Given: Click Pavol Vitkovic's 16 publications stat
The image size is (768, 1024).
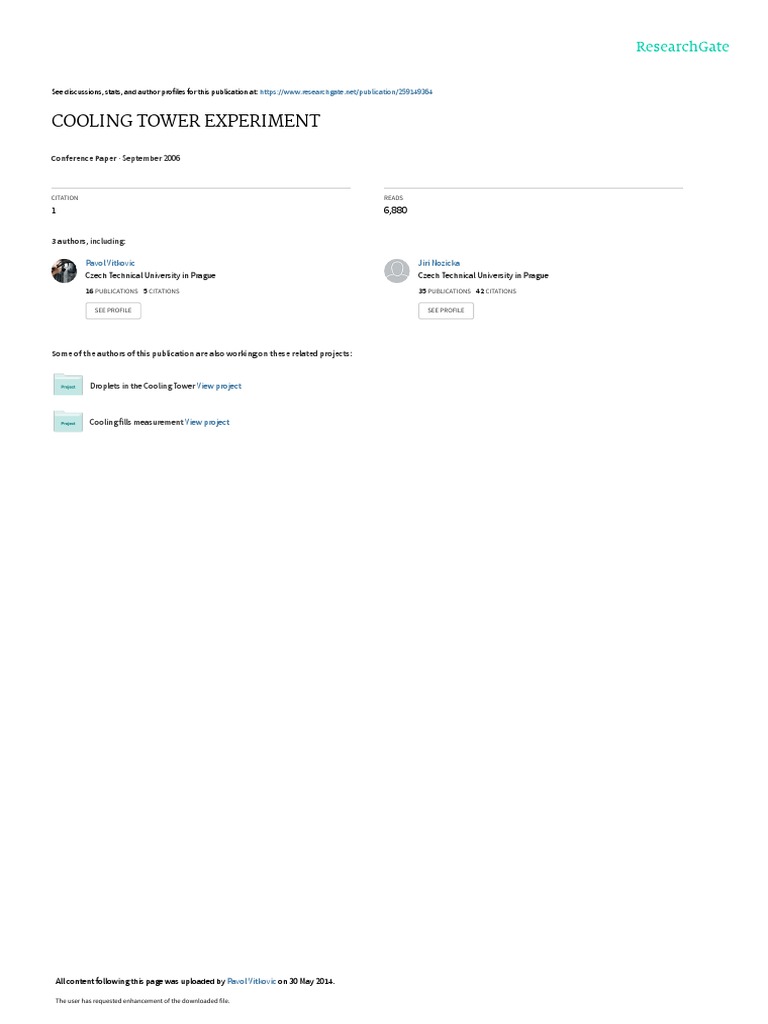Looking at the screenshot, I should (x=112, y=291).
